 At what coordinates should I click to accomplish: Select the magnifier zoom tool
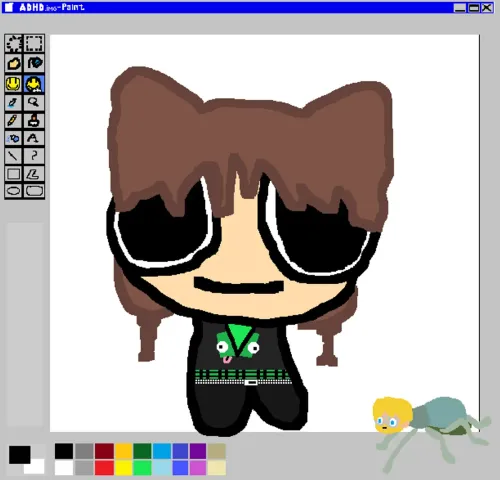point(34,102)
